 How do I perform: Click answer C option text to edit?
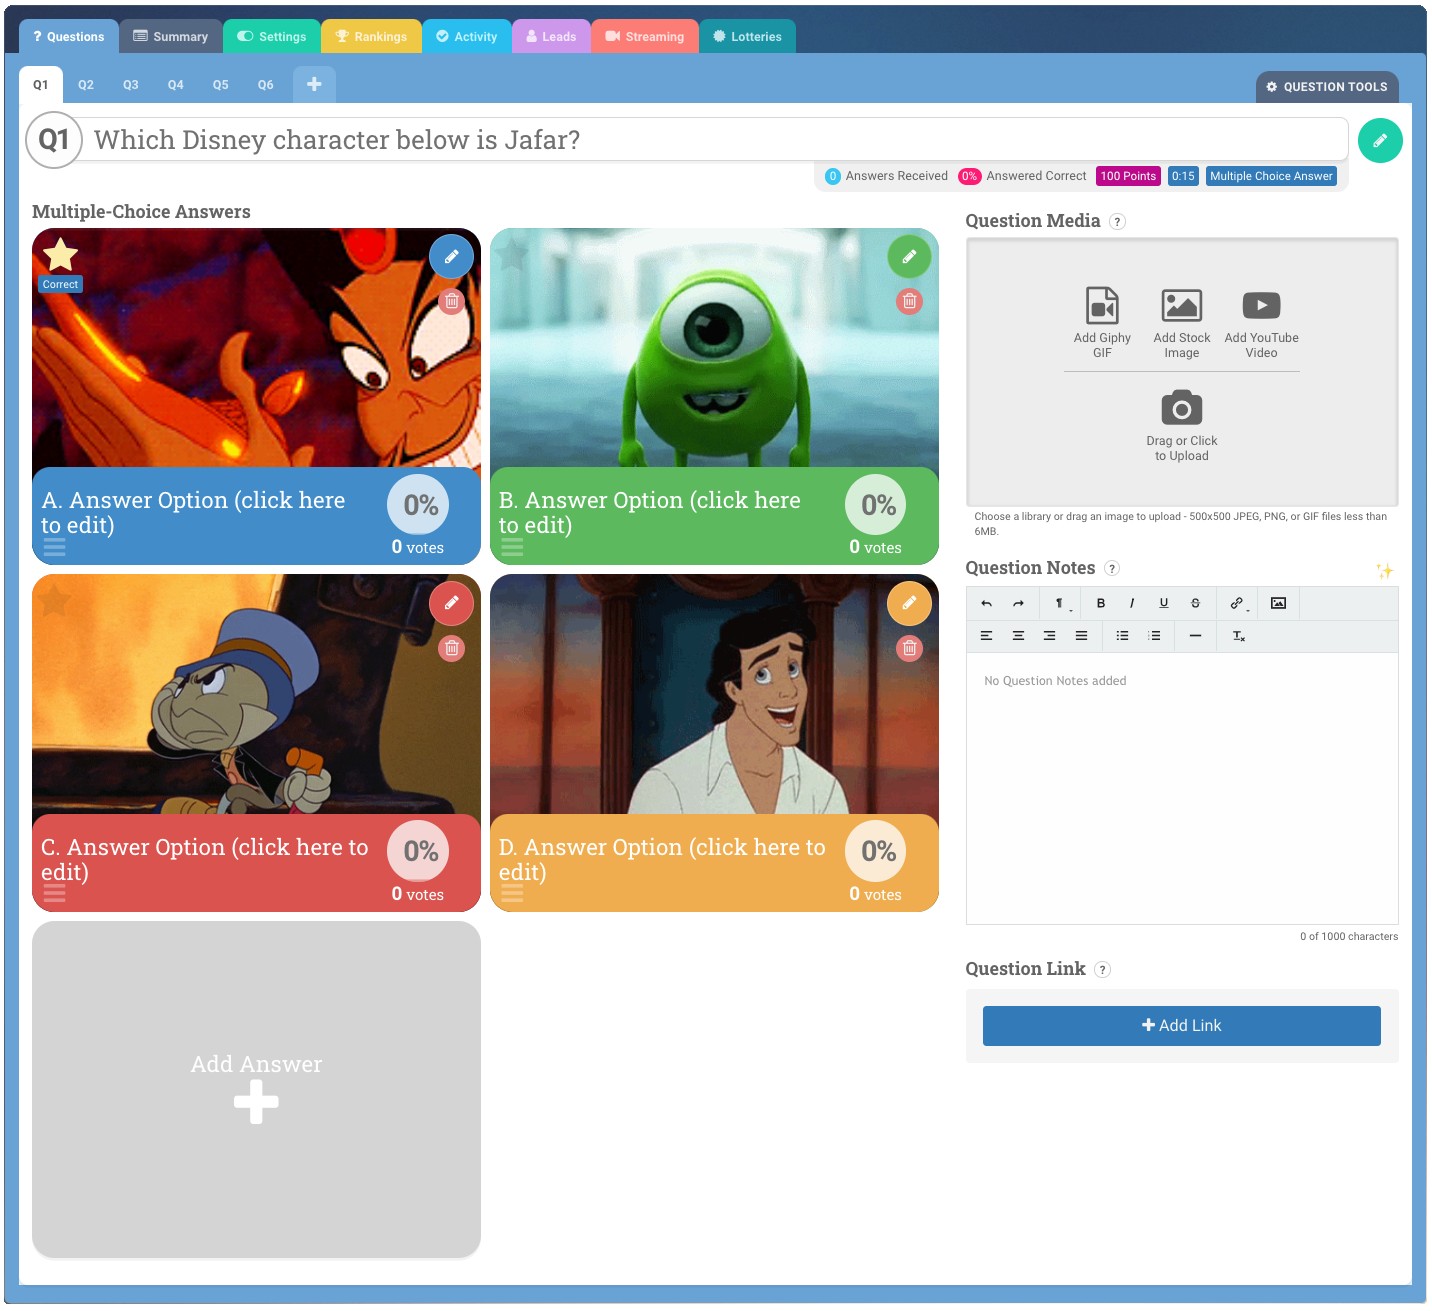(205, 860)
